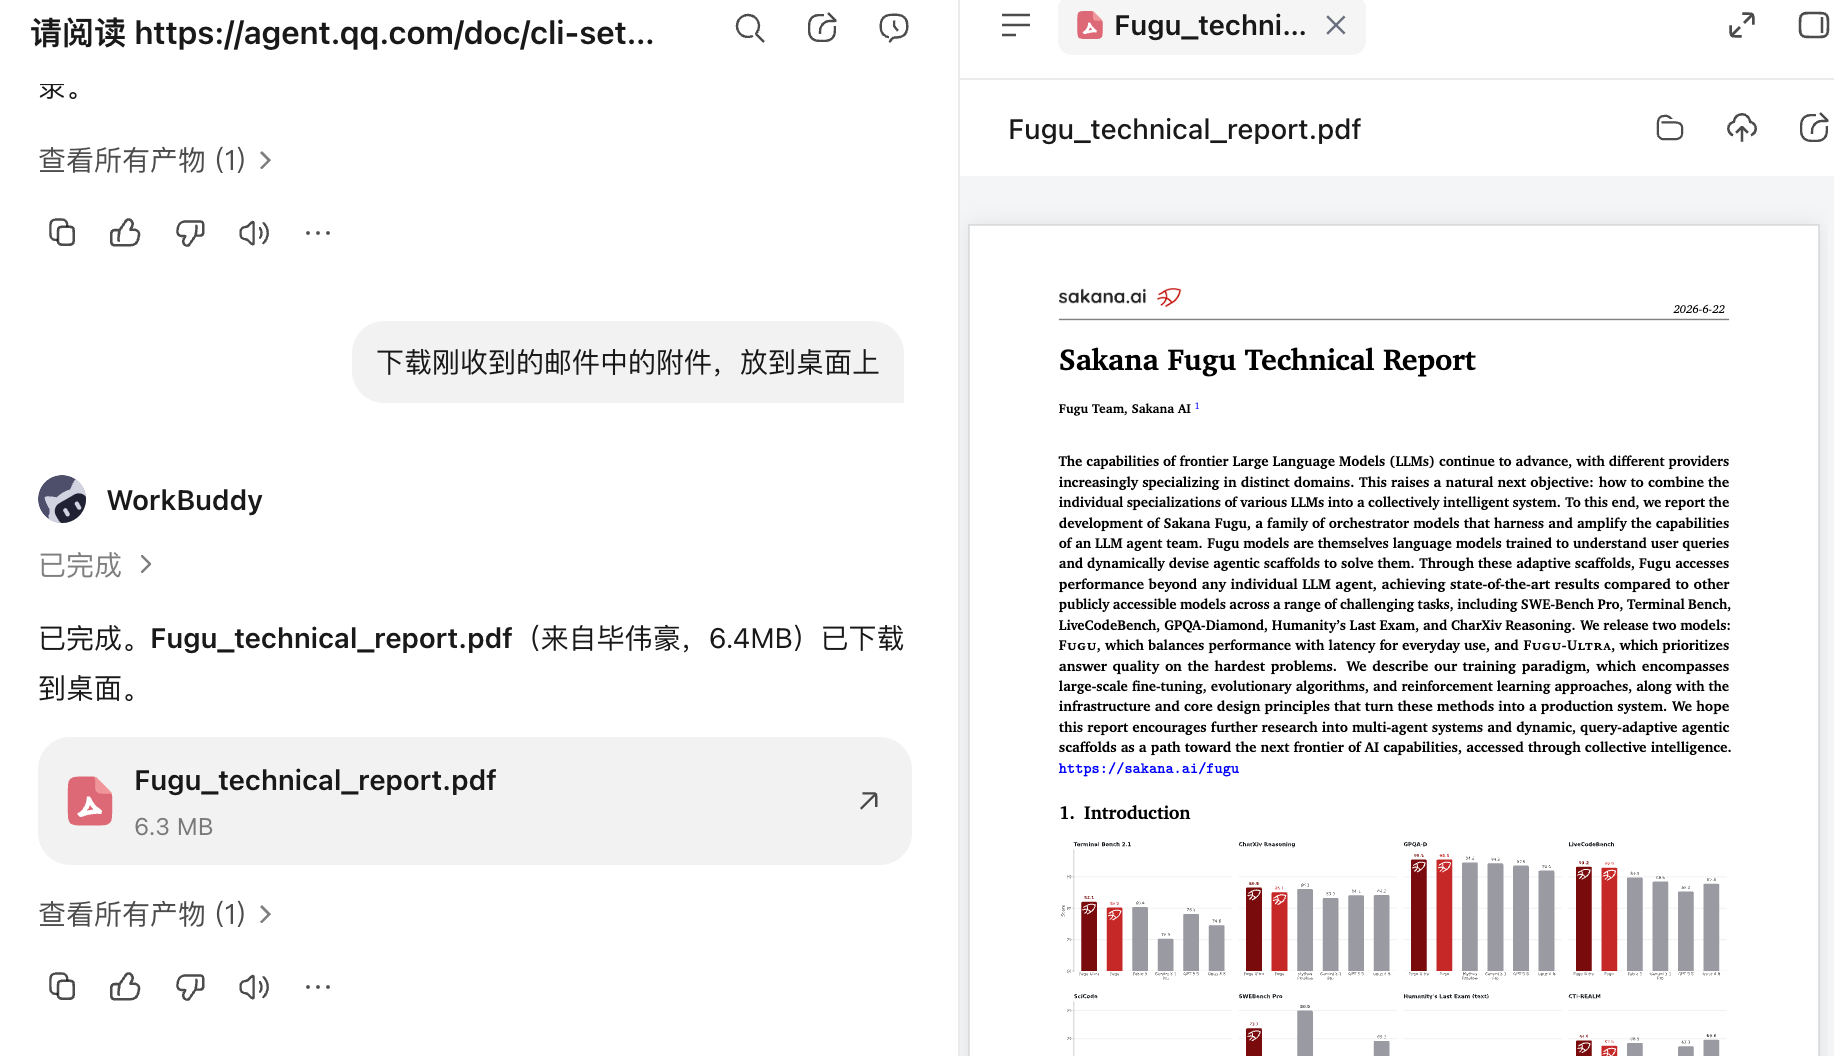Open more options under WorkBuddy download reply
The height and width of the screenshot is (1056, 1834).
(318, 987)
